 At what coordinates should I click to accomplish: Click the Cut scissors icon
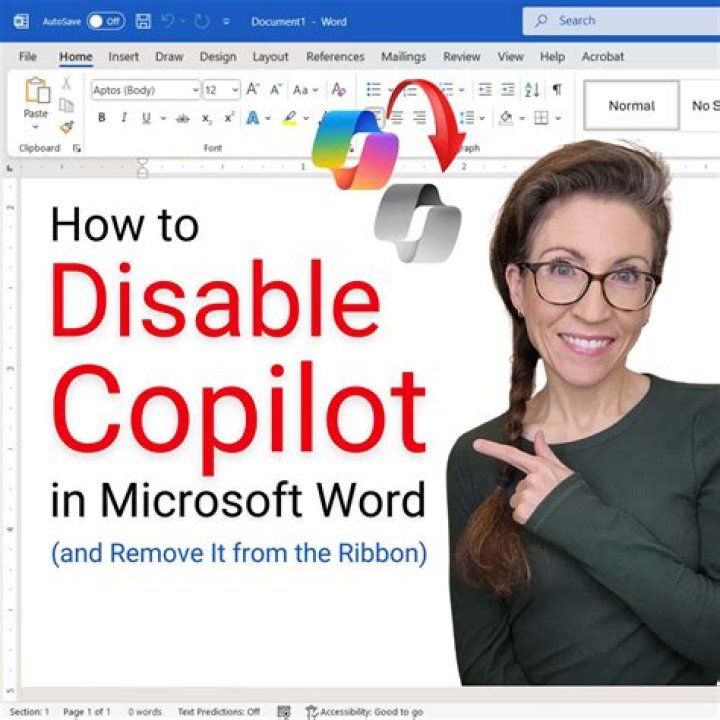point(67,83)
